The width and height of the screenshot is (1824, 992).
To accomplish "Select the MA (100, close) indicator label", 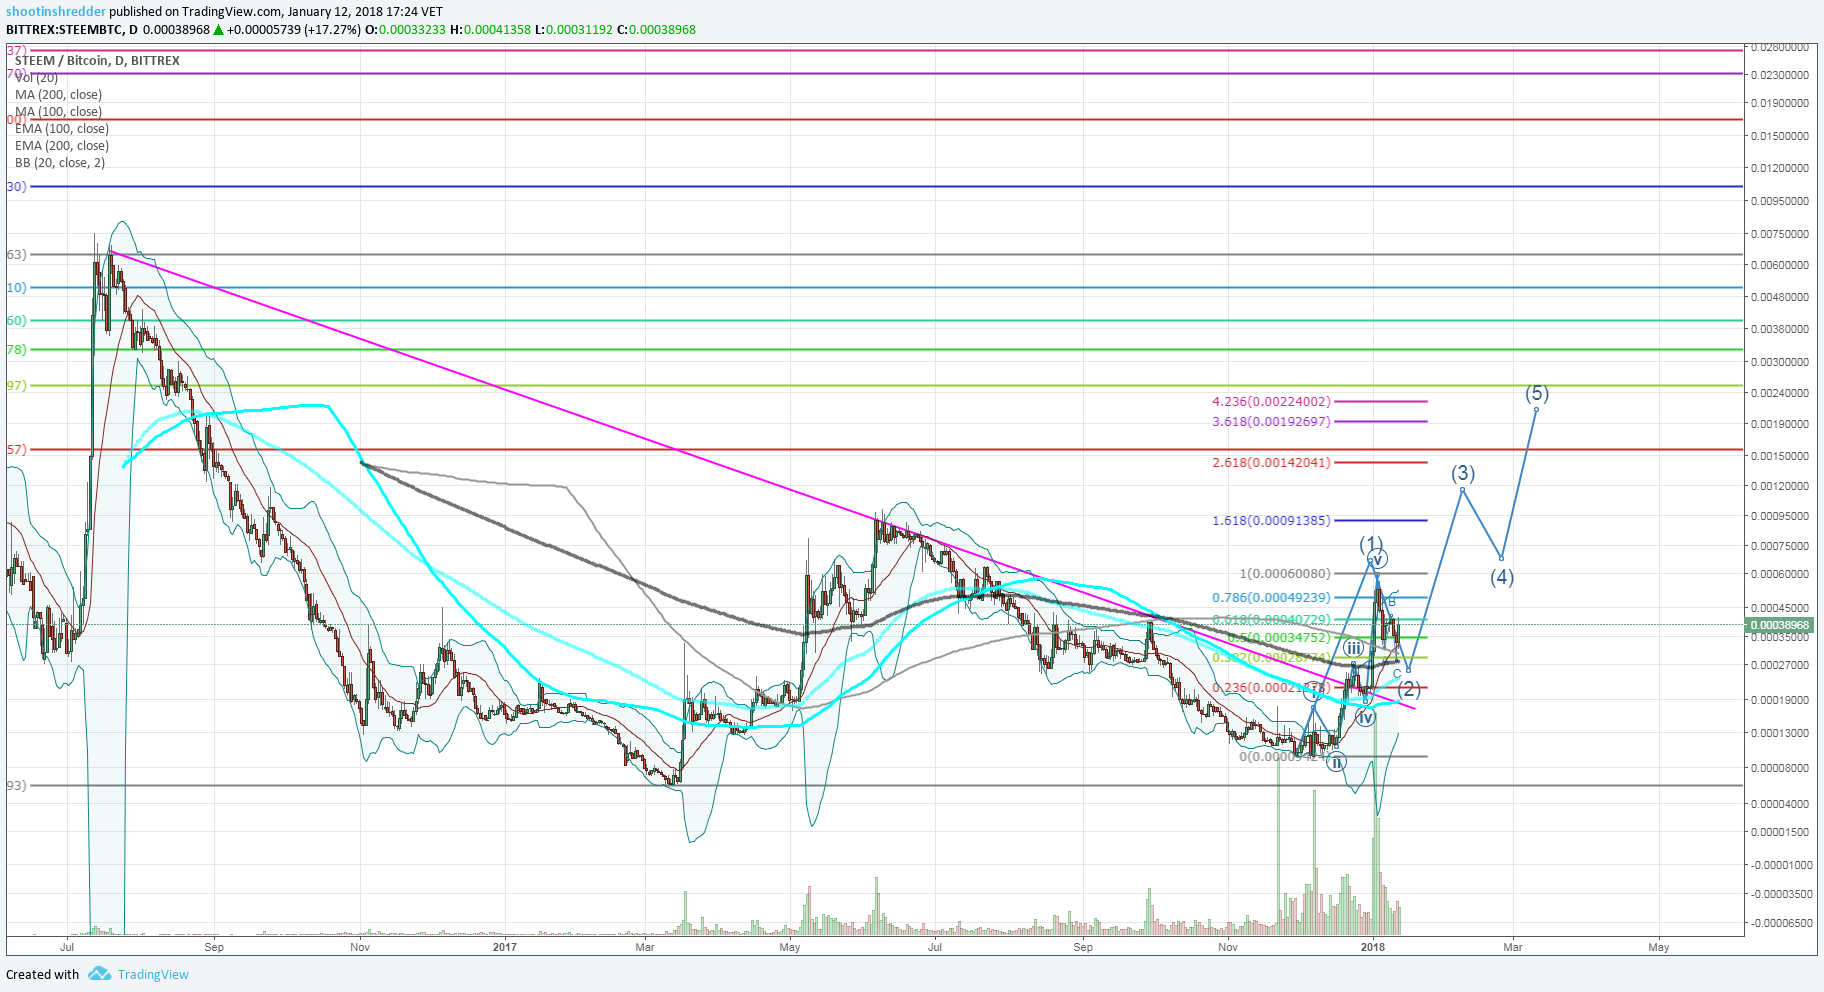I will pyautogui.click(x=58, y=112).
